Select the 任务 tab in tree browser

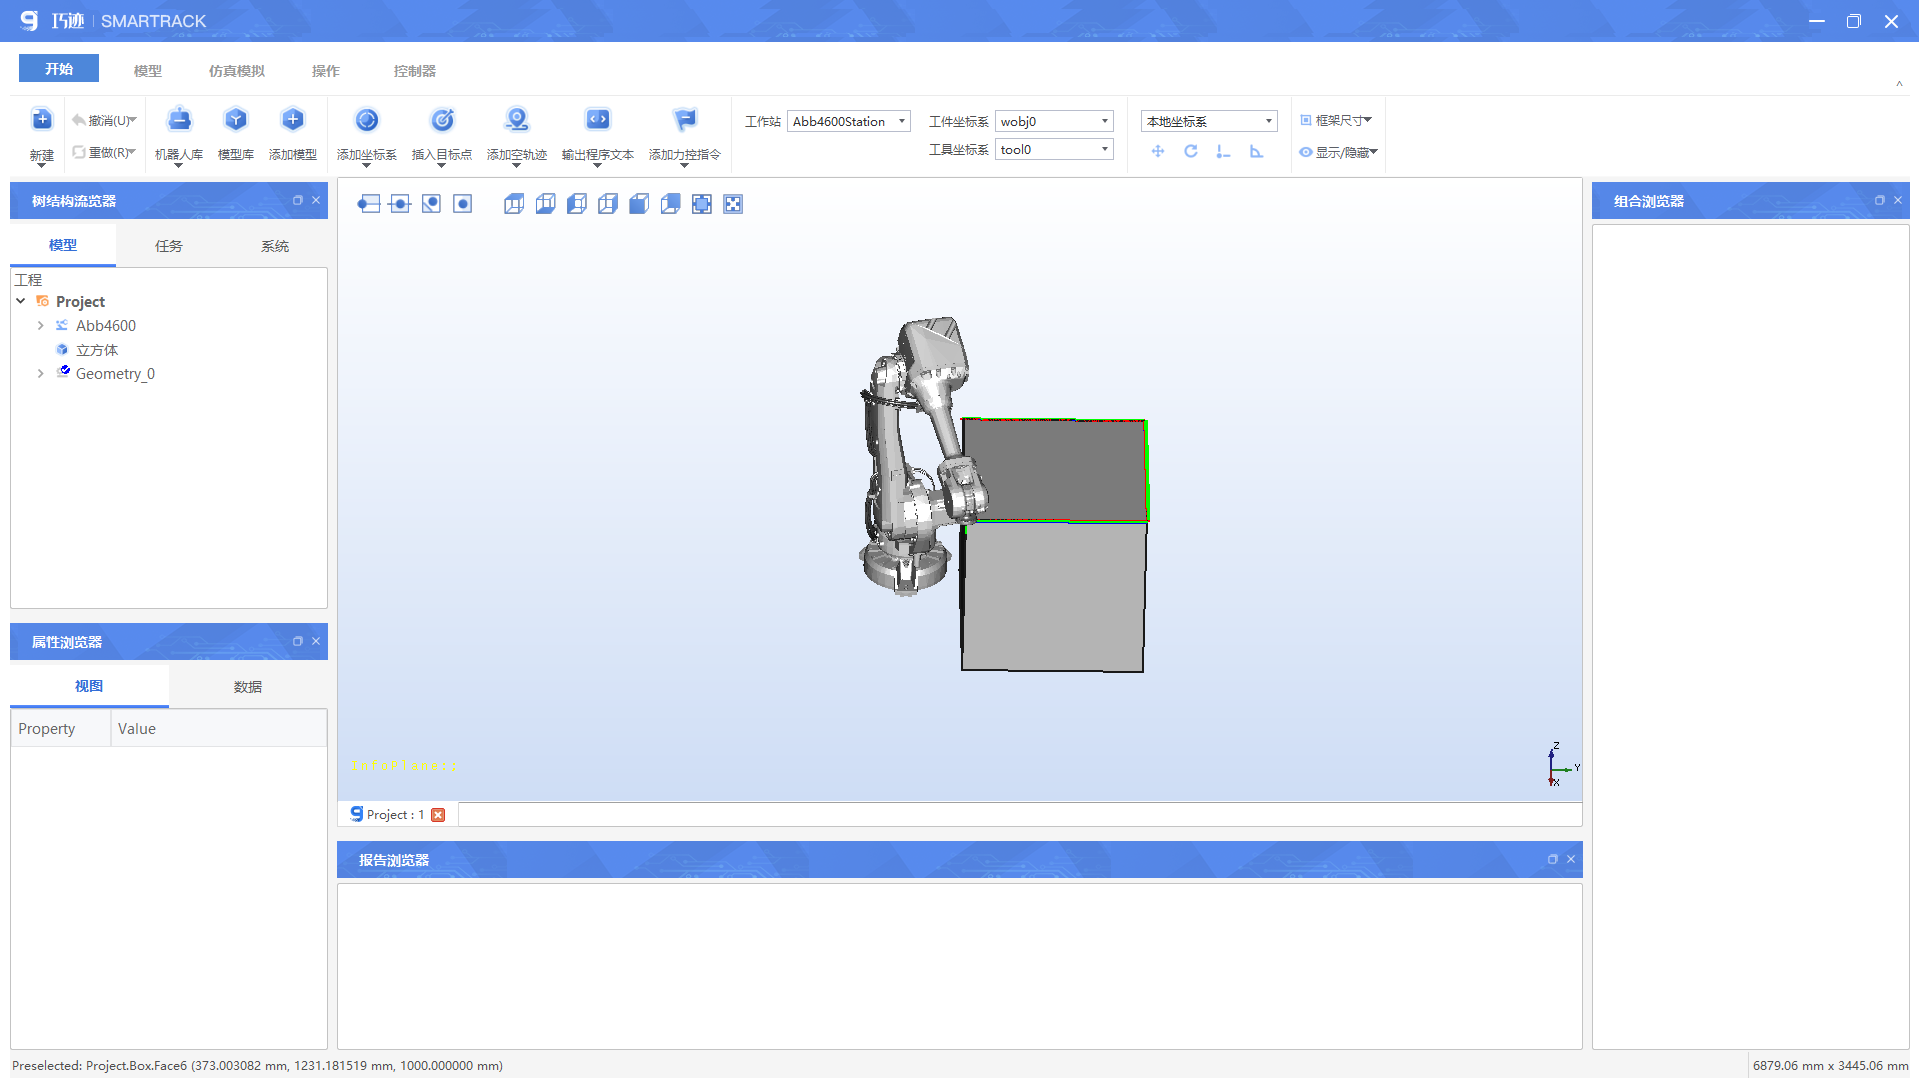coord(169,246)
